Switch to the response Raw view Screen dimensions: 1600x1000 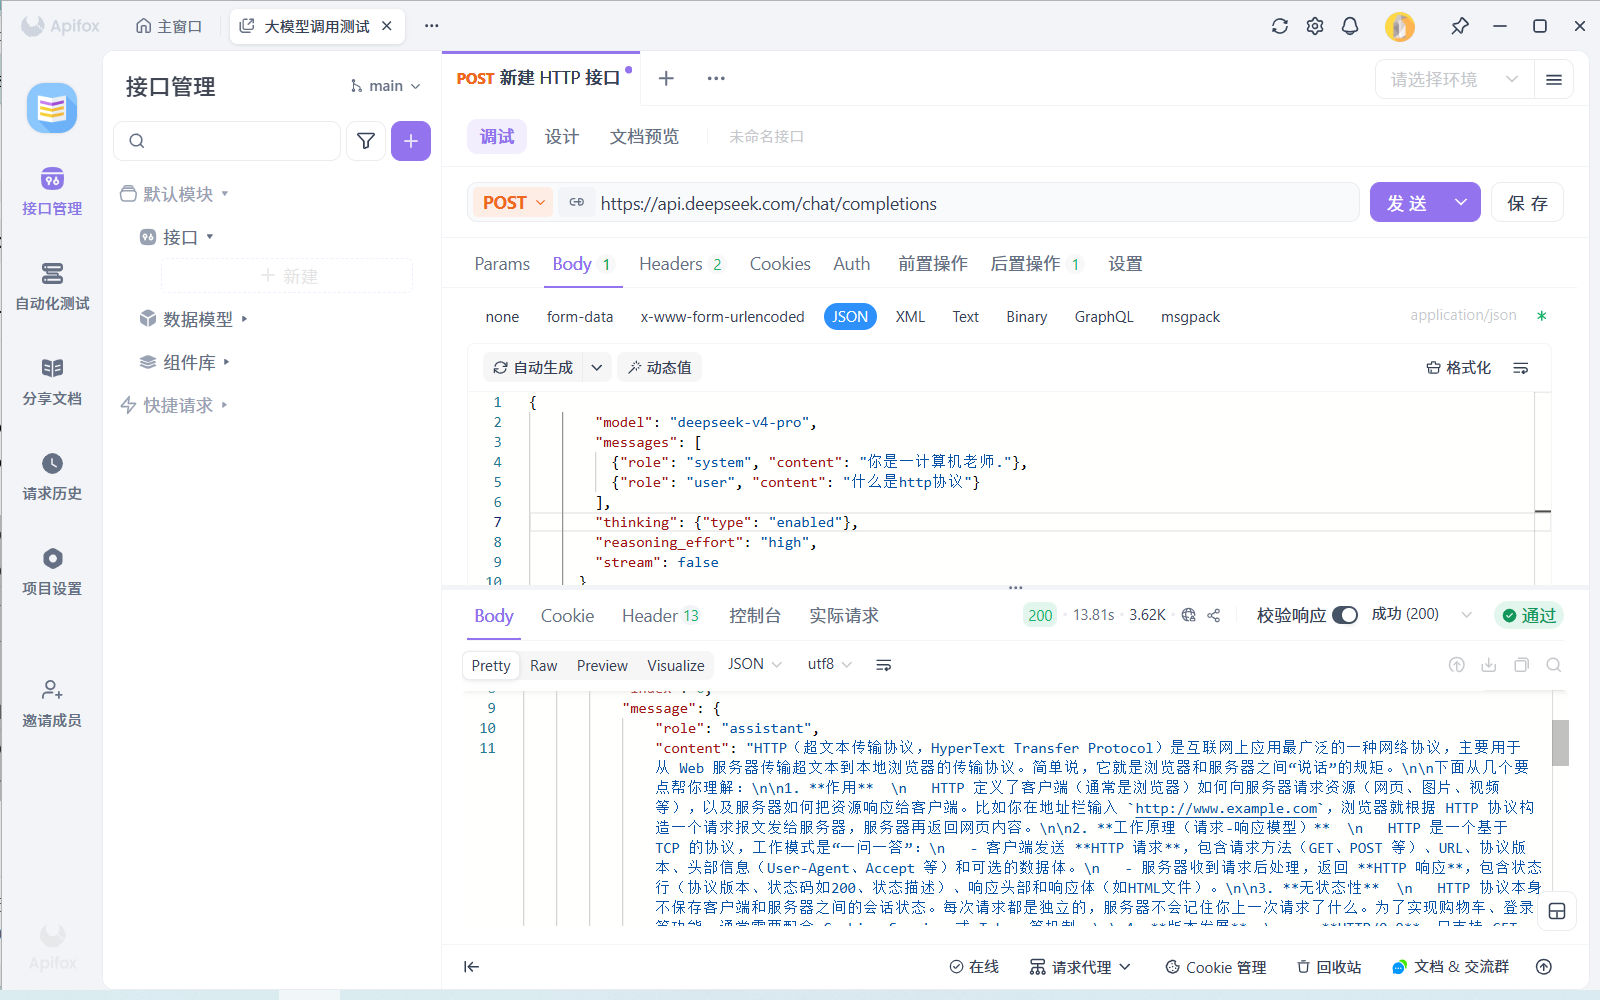(544, 666)
